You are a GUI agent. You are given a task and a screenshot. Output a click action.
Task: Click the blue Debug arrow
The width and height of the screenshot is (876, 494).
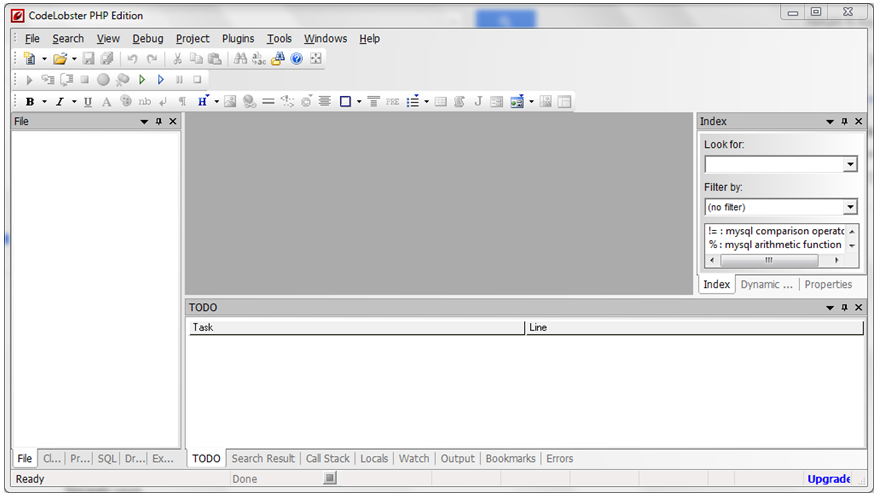click(x=161, y=80)
